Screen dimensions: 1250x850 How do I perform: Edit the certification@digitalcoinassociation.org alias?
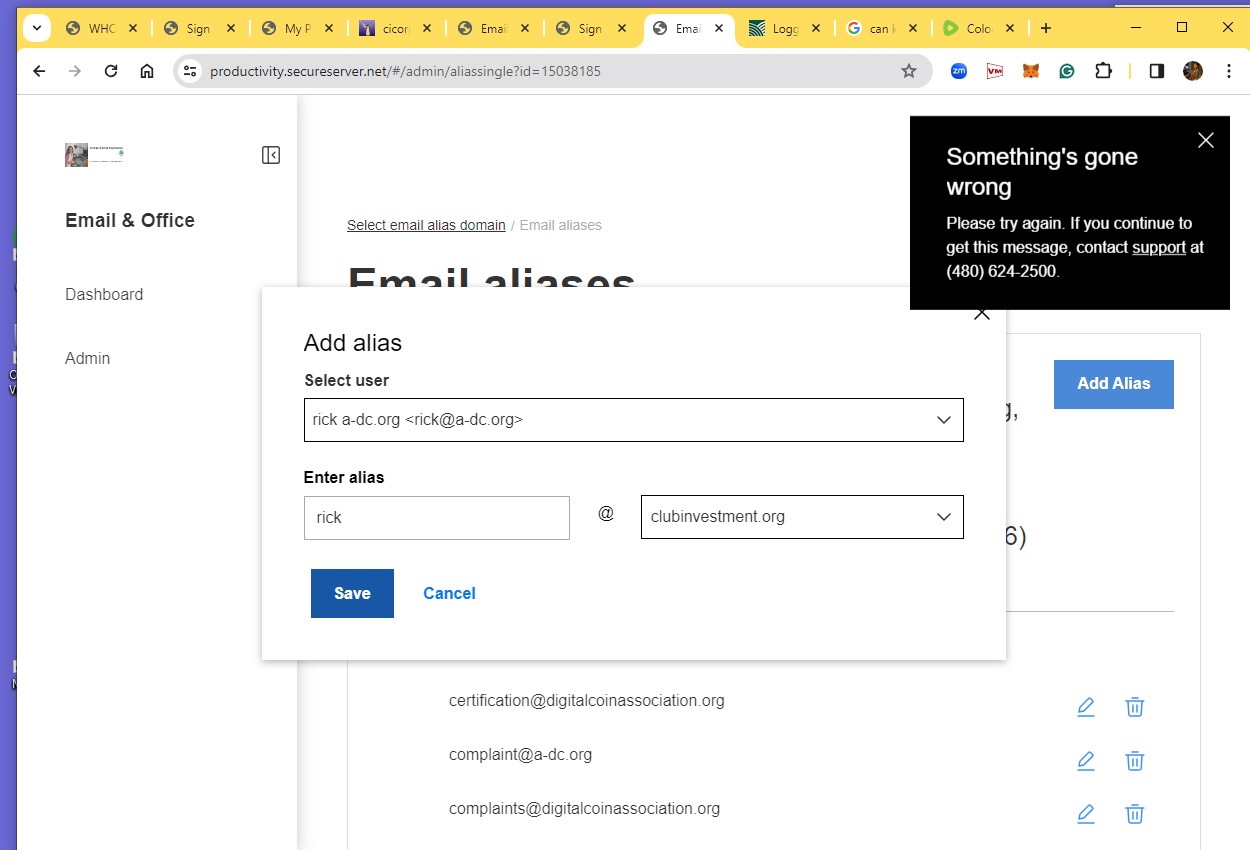pyautogui.click(x=1086, y=707)
